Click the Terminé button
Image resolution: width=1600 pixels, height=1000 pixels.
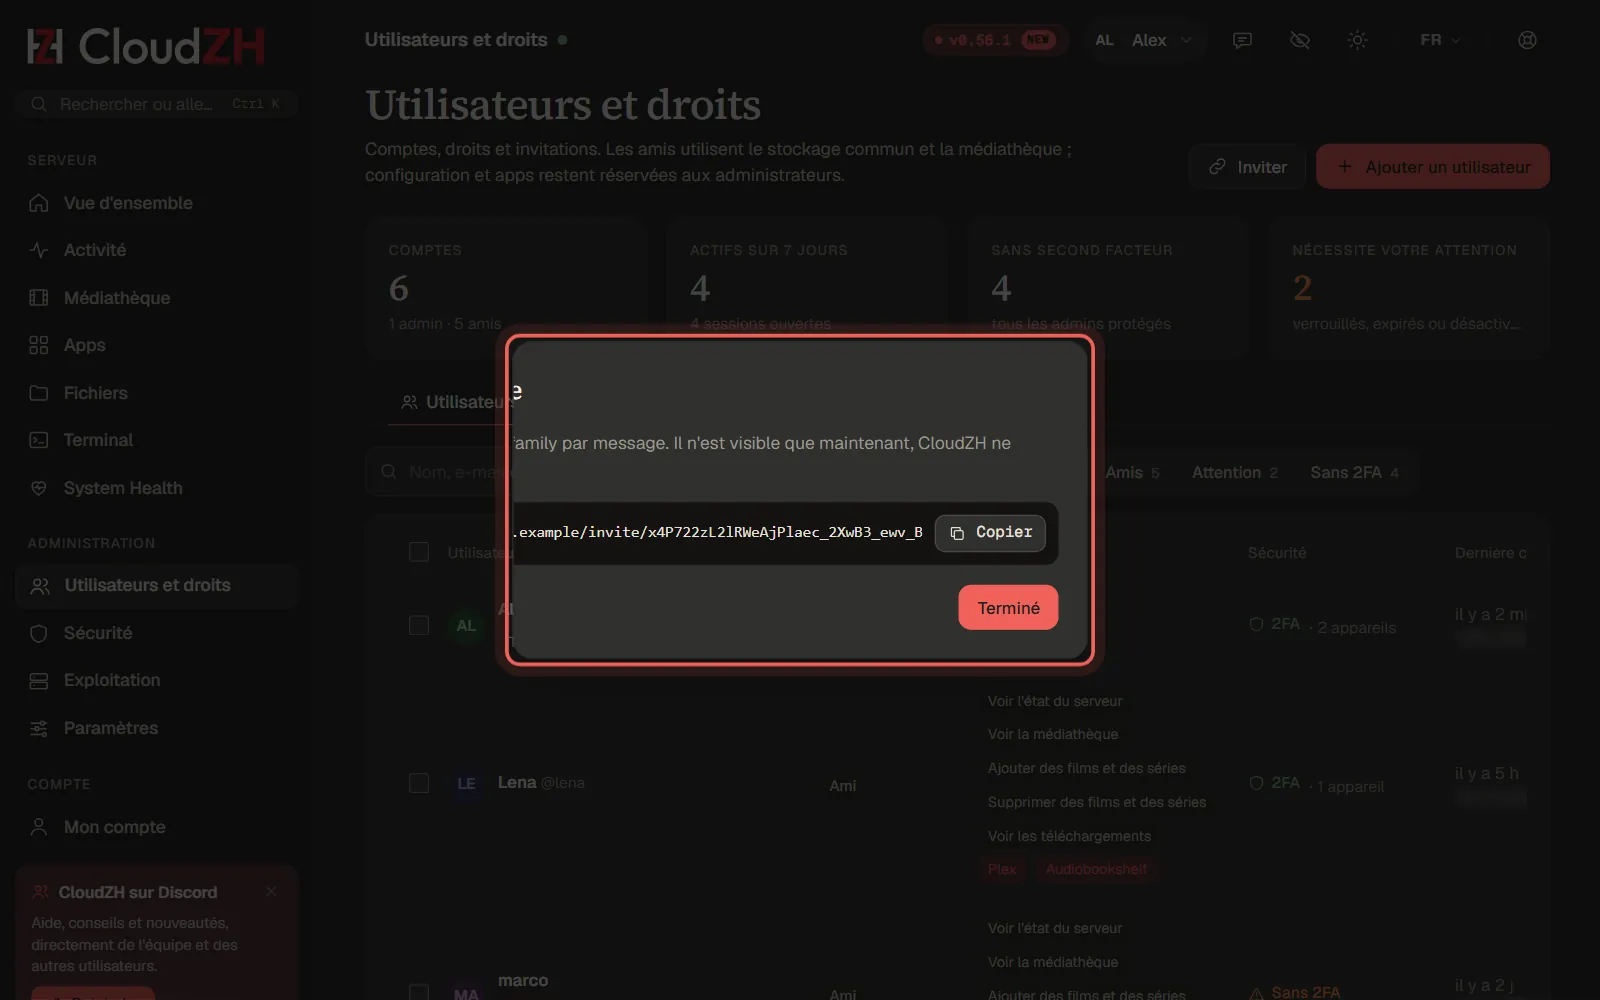click(1008, 608)
